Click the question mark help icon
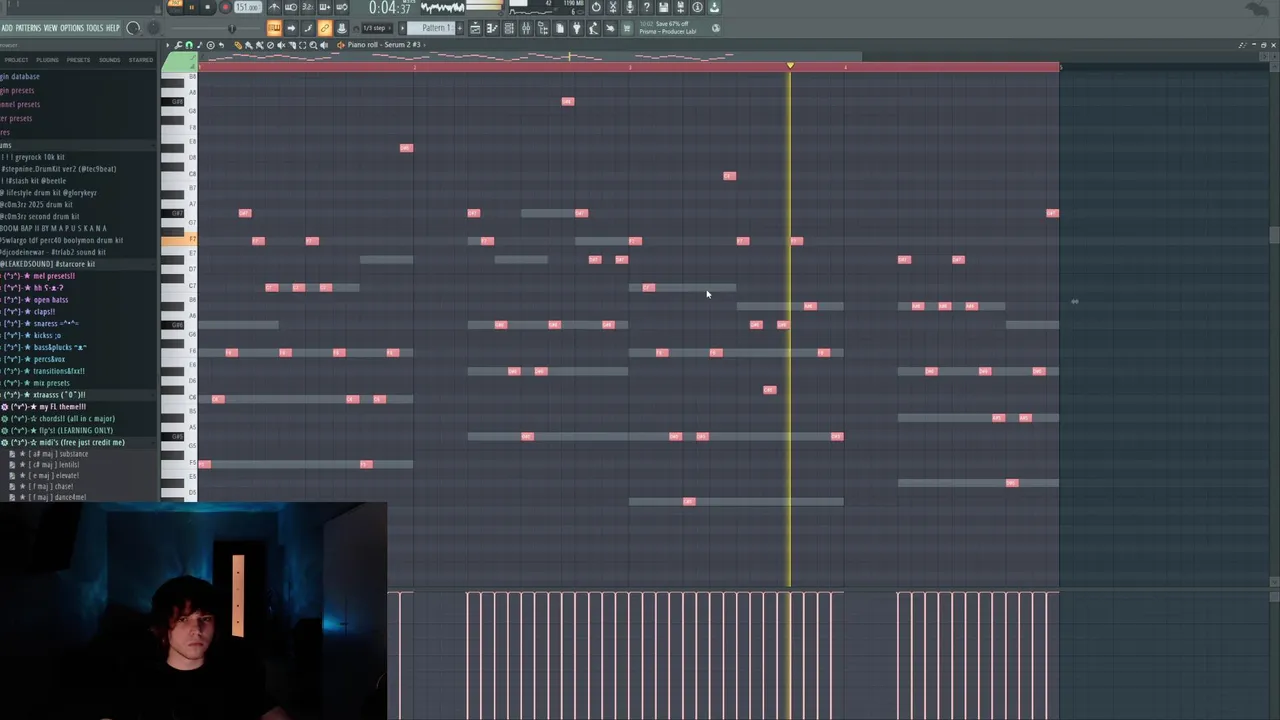Viewport: 1280px width, 720px height. tap(646, 7)
